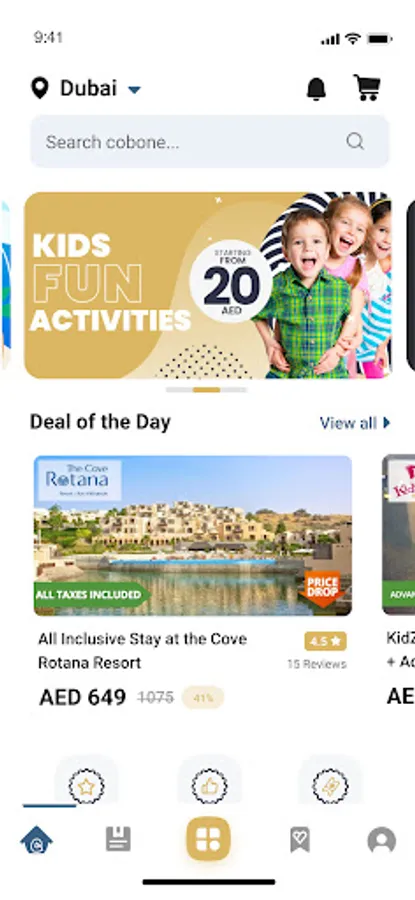Click into the Search cobone field
The image size is (415, 900).
tap(209, 142)
